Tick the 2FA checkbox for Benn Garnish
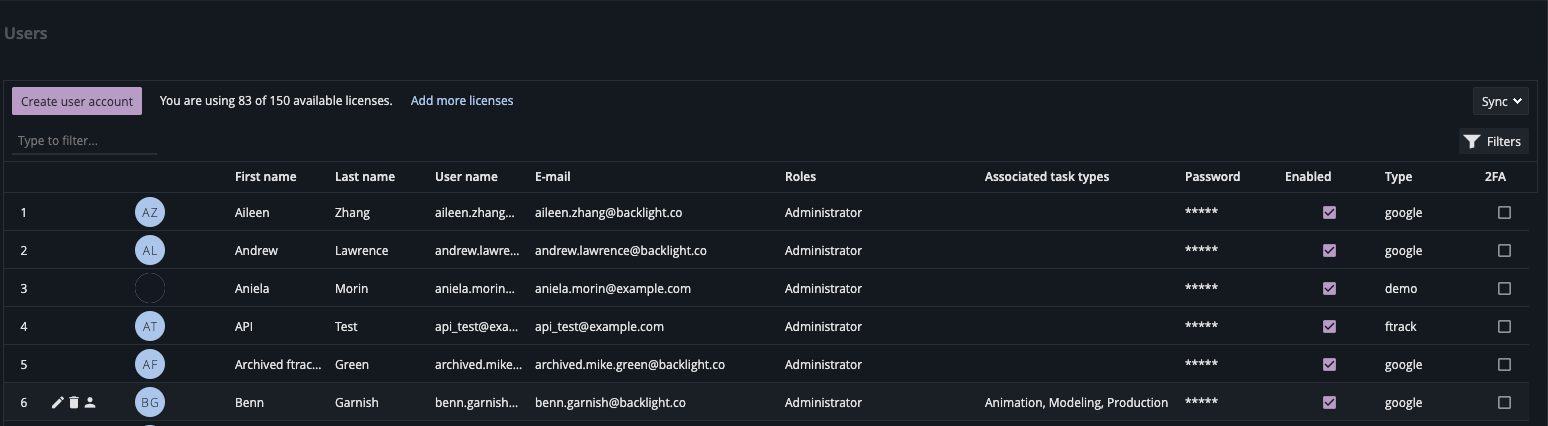Viewport: 1548px width, 426px height. coord(1504,402)
